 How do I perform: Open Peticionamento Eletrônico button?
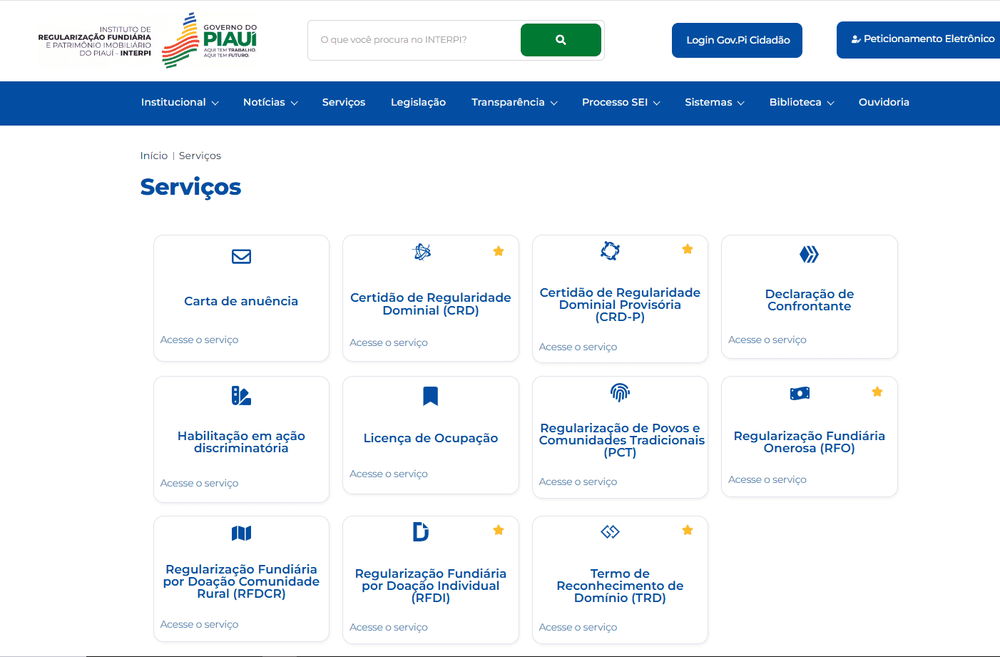click(x=918, y=40)
